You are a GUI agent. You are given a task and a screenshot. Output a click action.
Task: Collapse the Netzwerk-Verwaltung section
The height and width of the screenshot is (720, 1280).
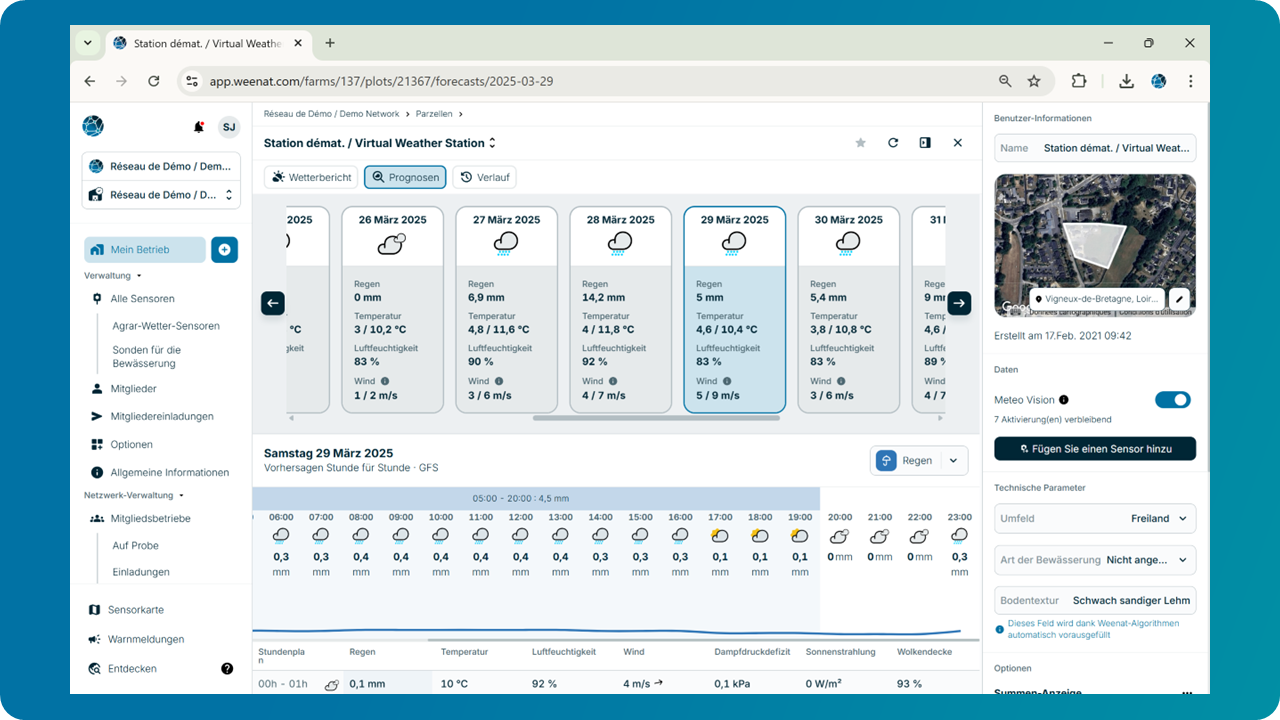[134, 495]
